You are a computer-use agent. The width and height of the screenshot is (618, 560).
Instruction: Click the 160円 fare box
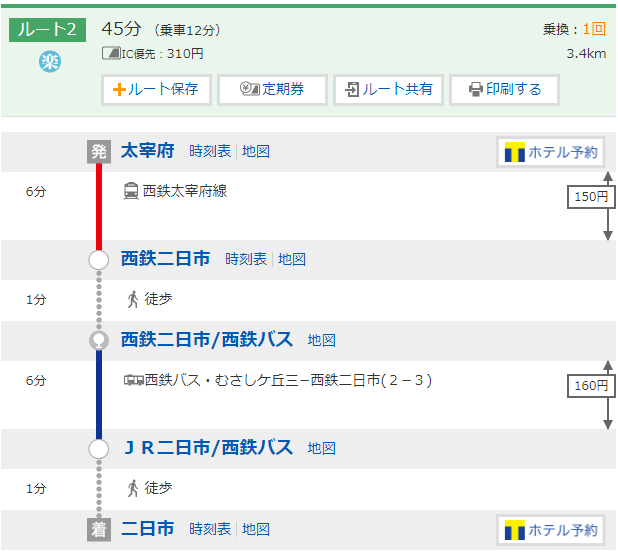(x=591, y=386)
